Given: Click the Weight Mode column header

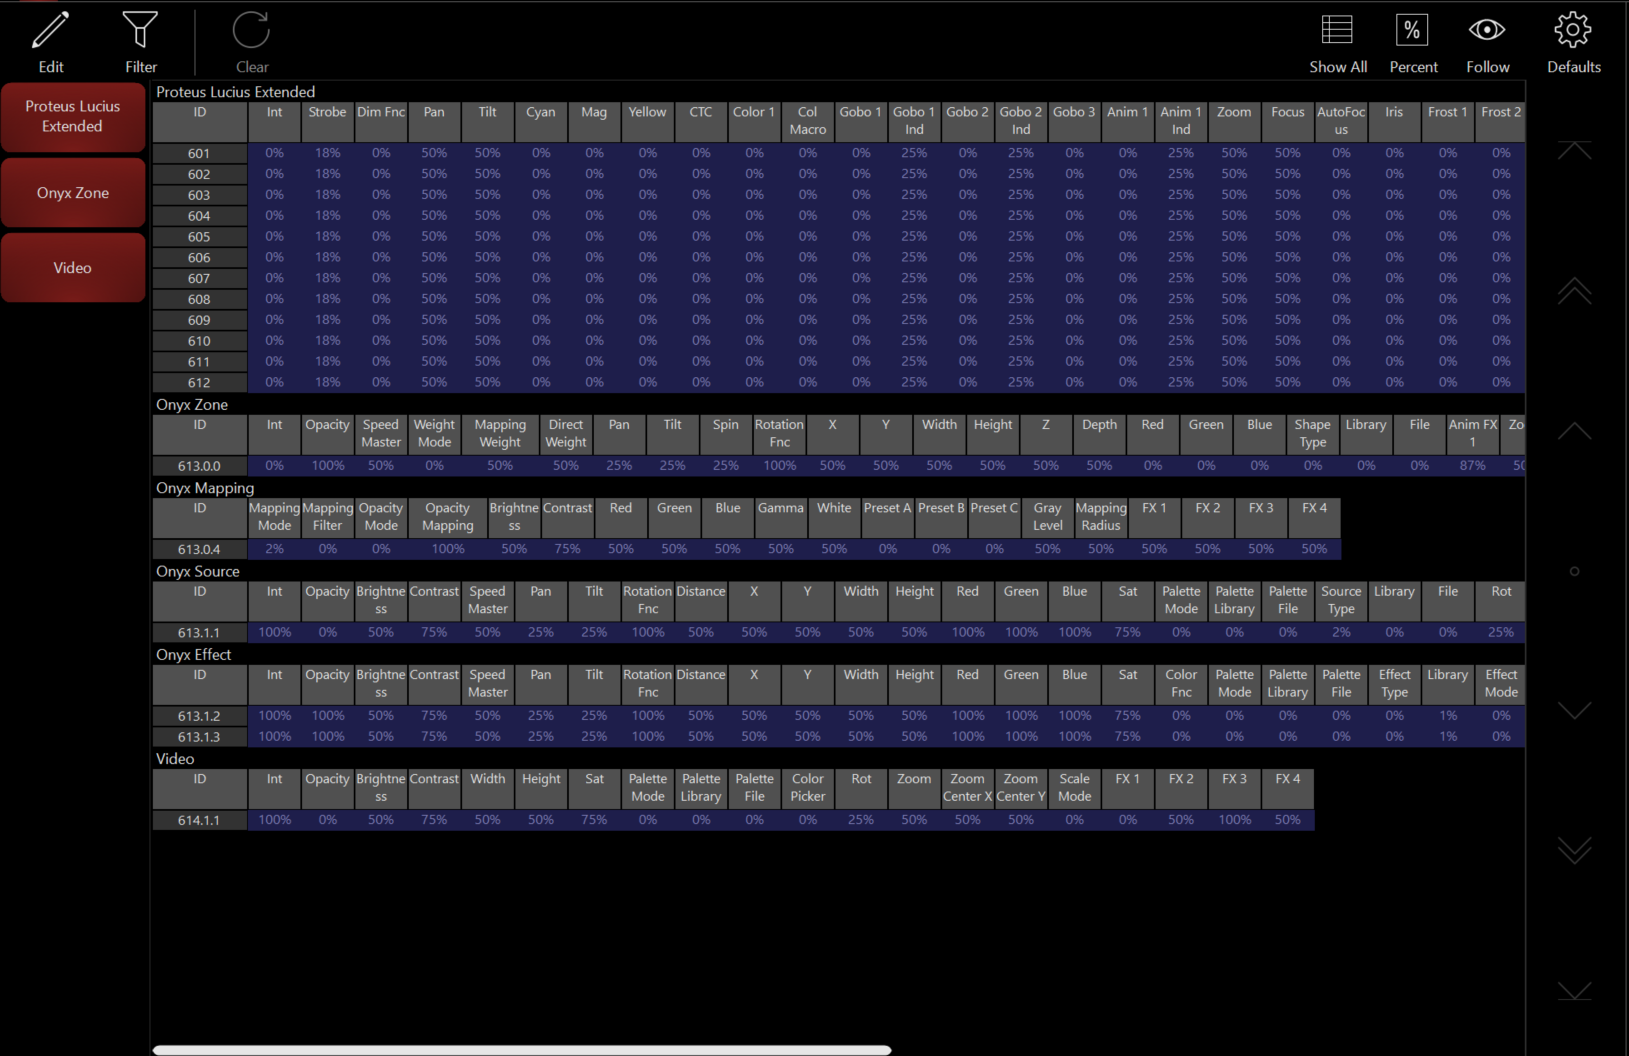Looking at the screenshot, I should tap(434, 434).
